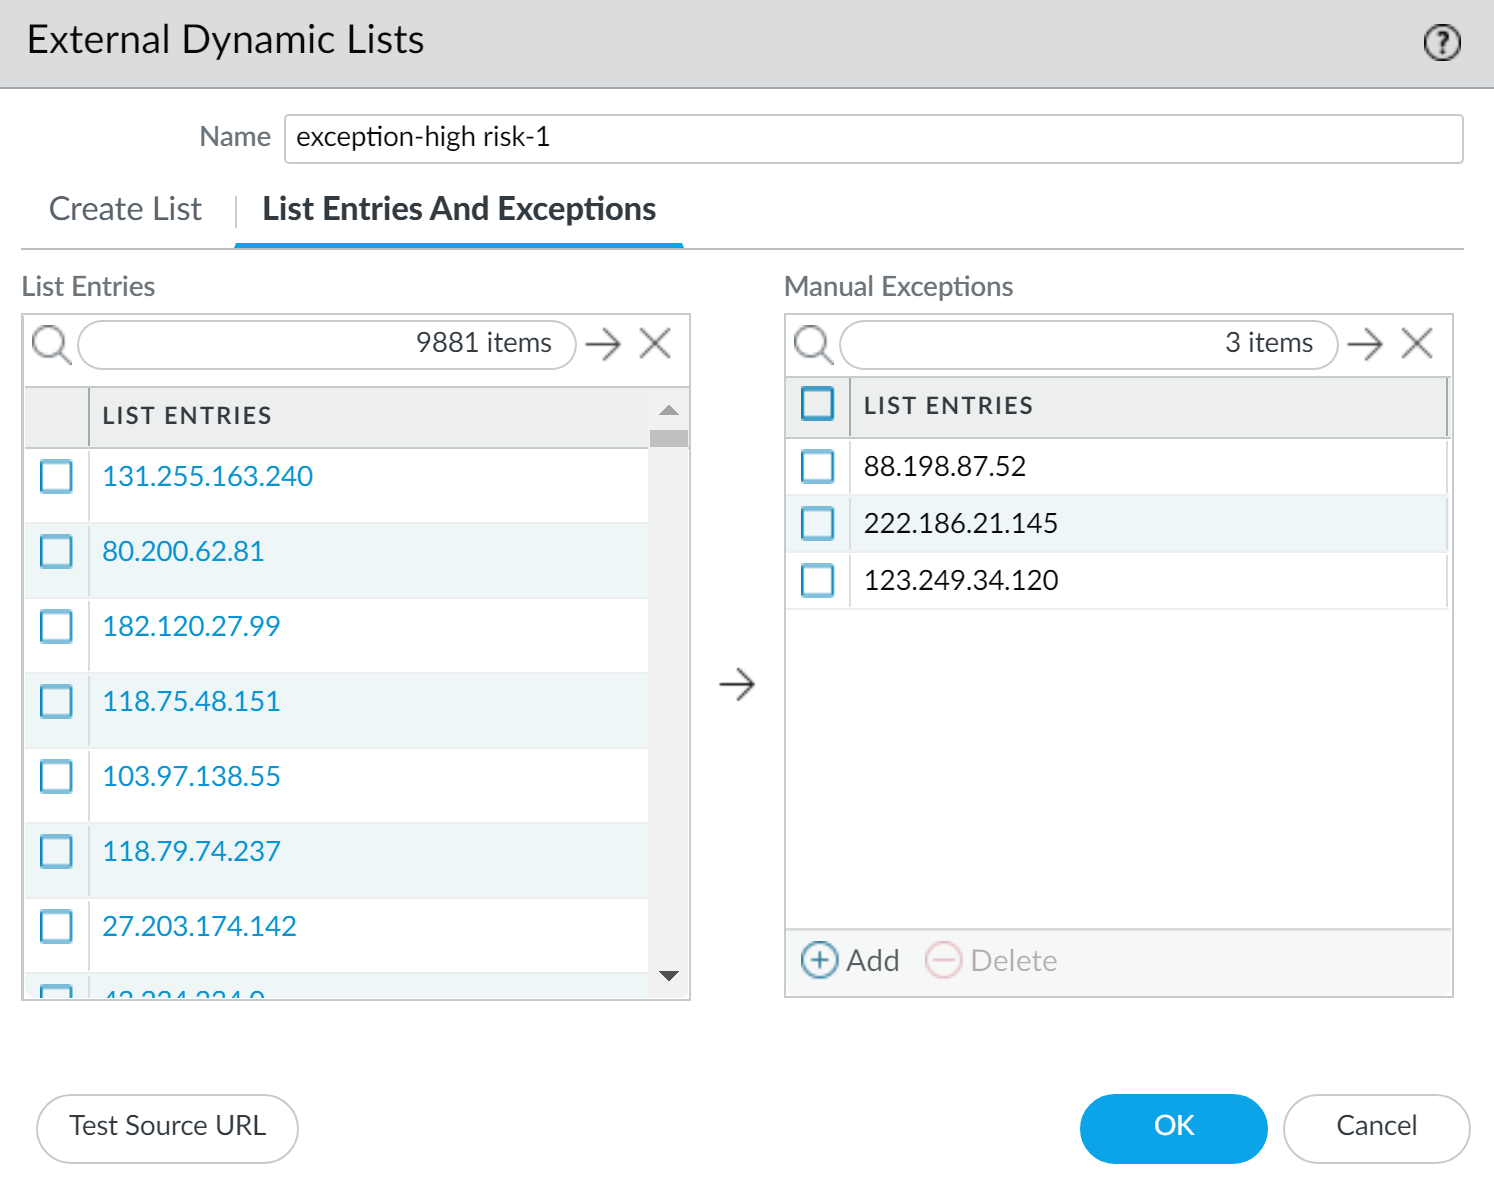Check the box for entry 131.255.163.240
Screen dimensions: 1494x1200
click(55, 477)
